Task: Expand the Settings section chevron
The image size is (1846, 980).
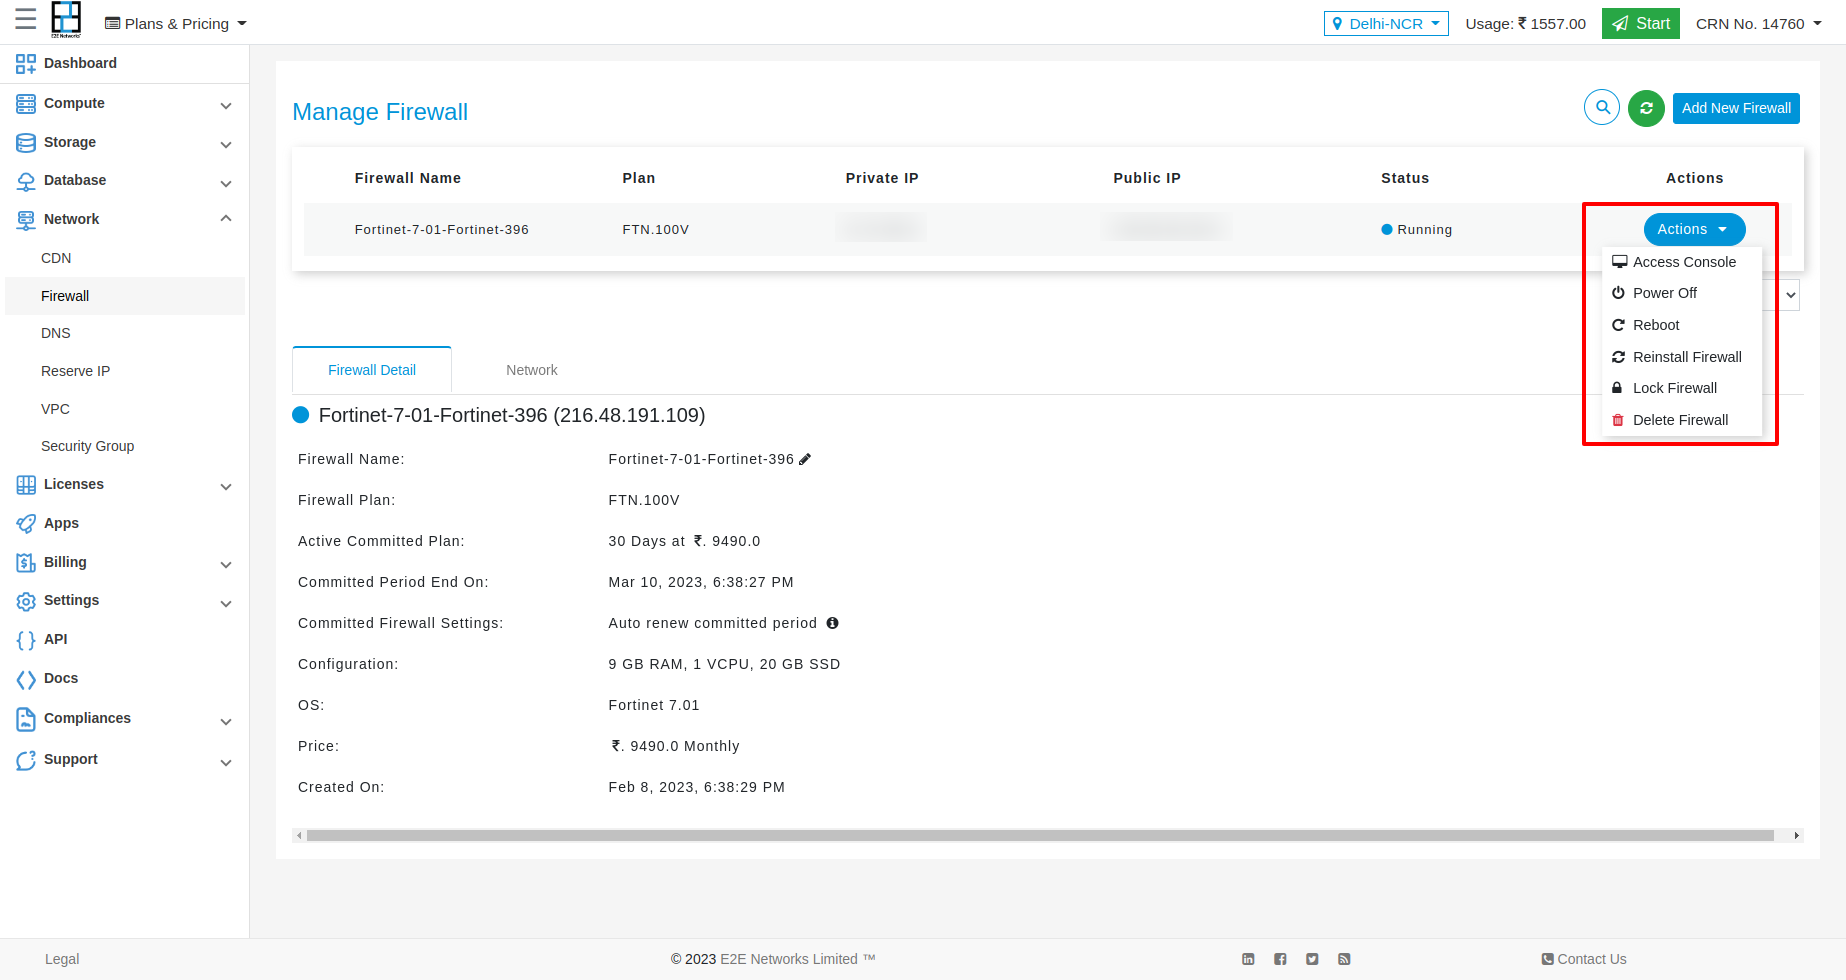Action: (226, 603)
